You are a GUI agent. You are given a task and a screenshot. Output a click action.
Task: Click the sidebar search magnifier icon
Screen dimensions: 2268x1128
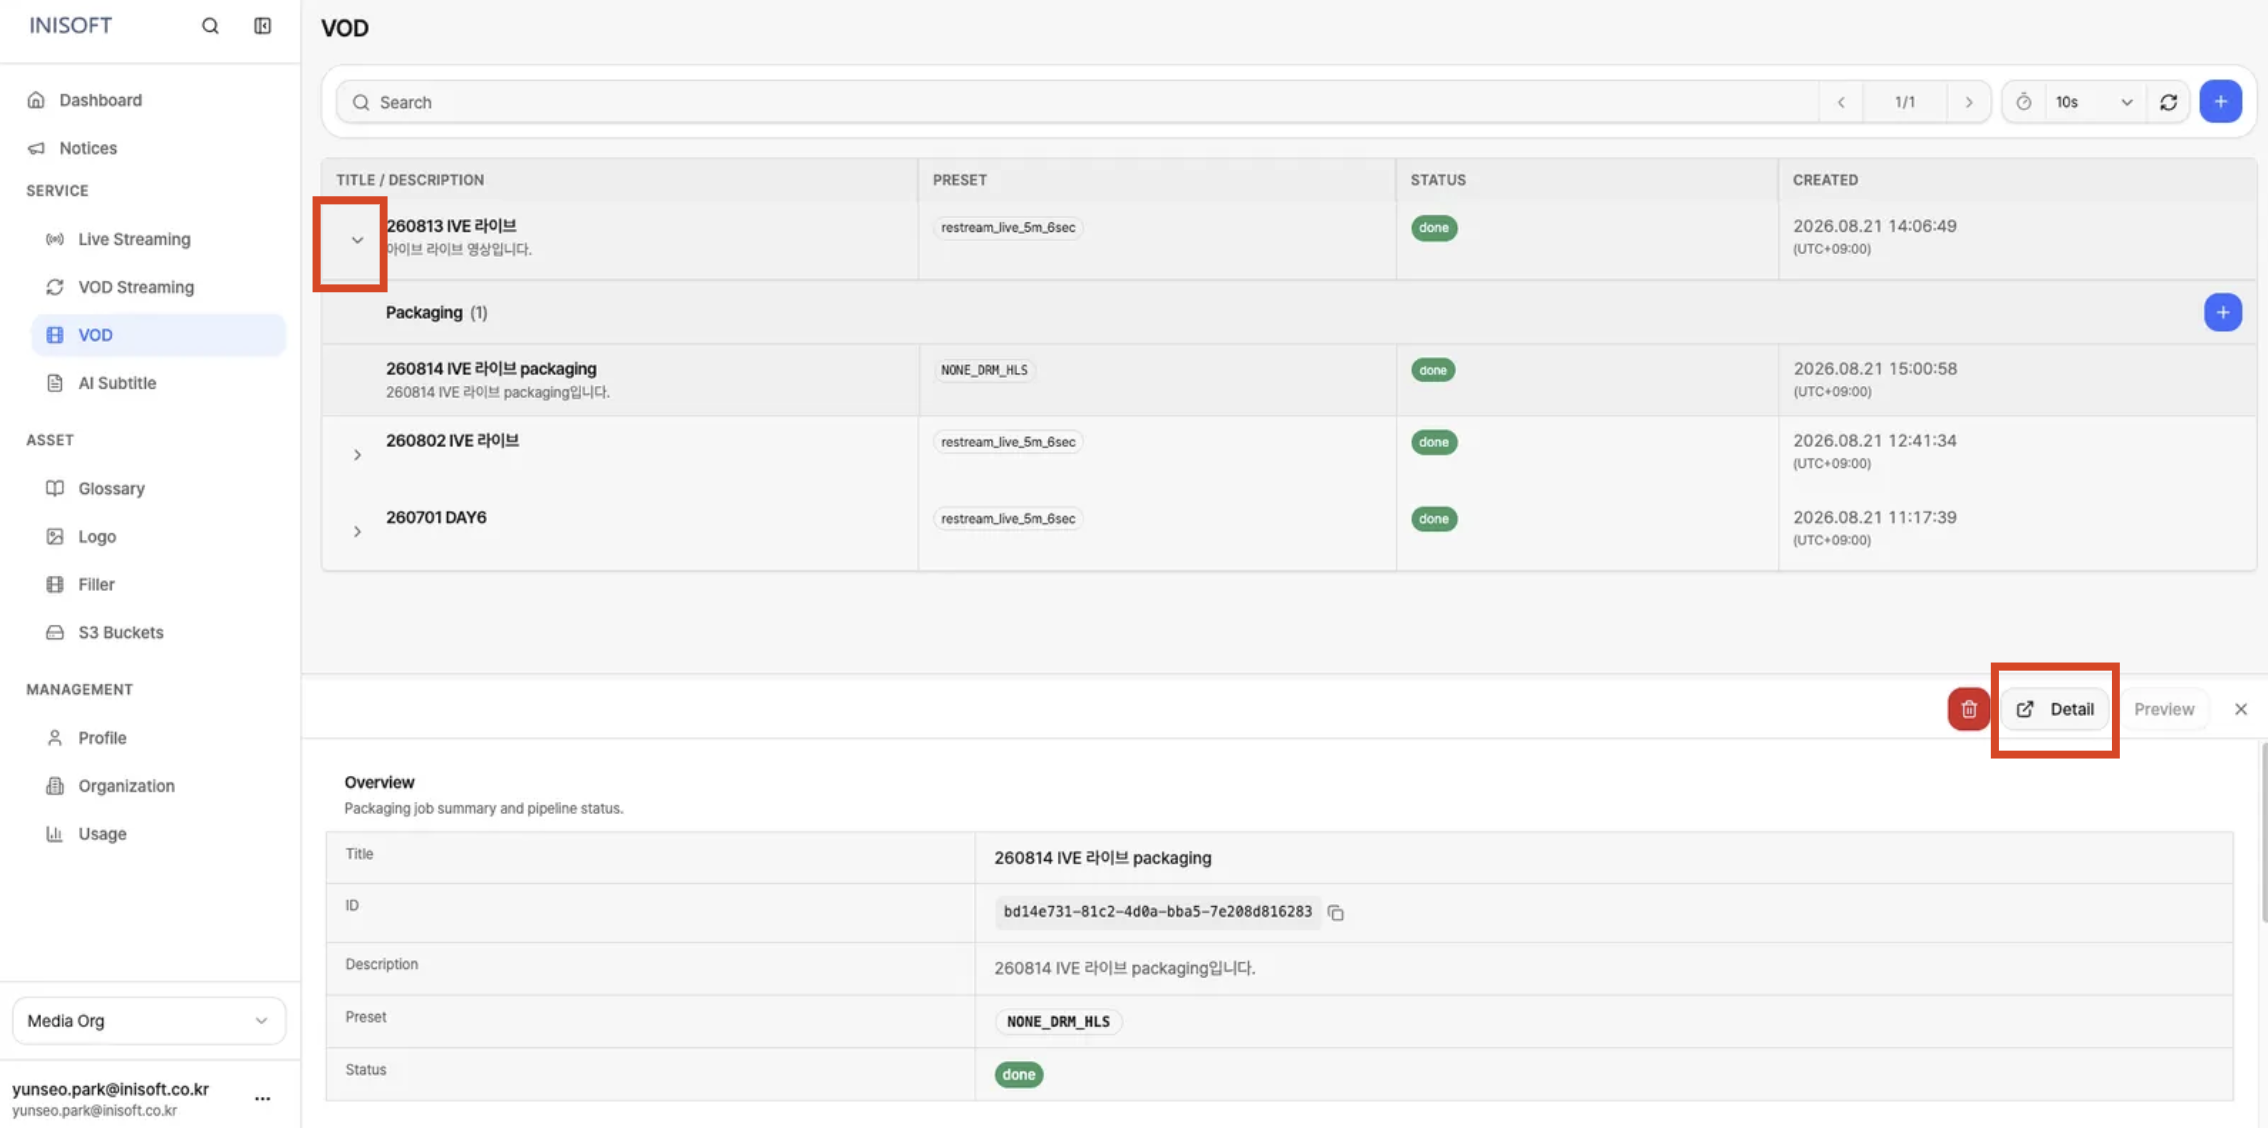tap(210, 26)
